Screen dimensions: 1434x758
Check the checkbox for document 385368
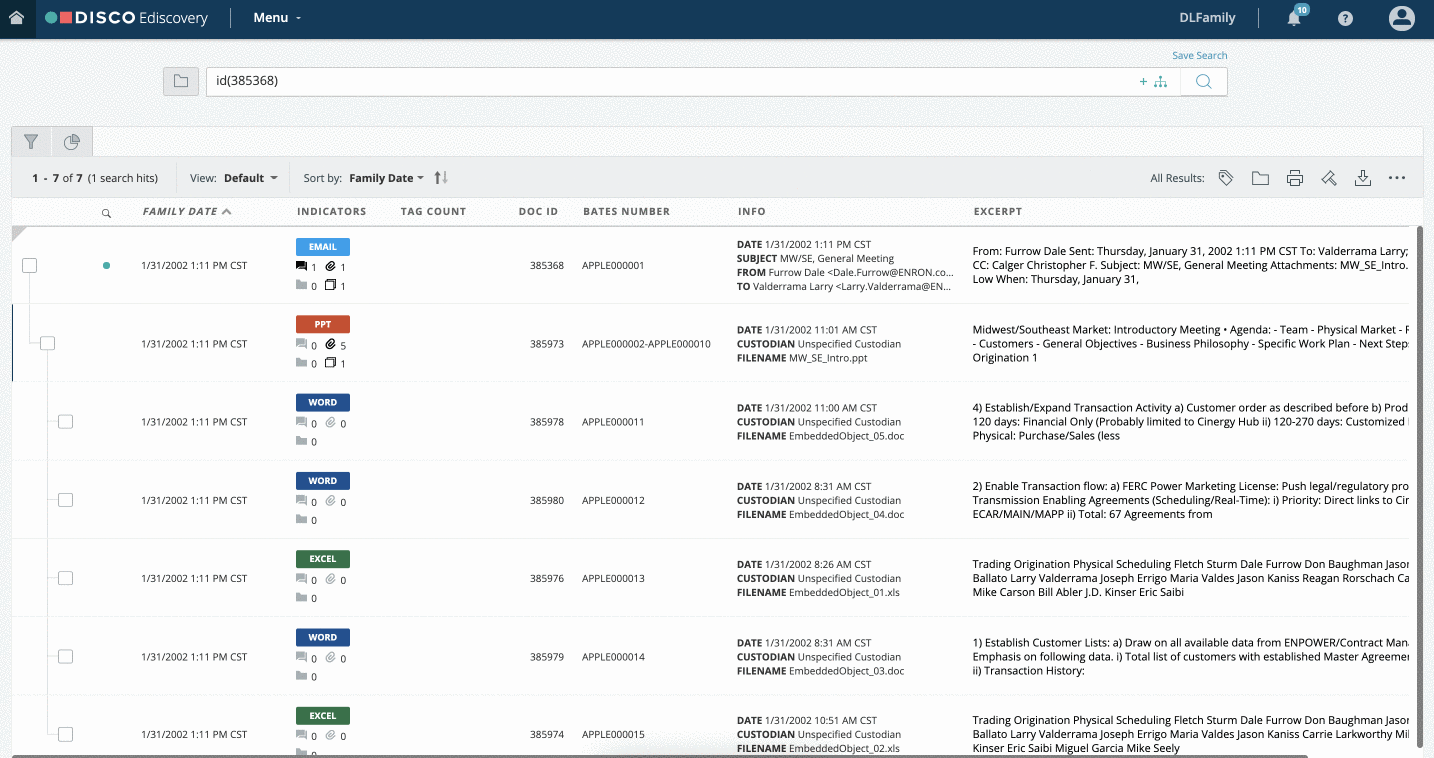coord(30,266)
